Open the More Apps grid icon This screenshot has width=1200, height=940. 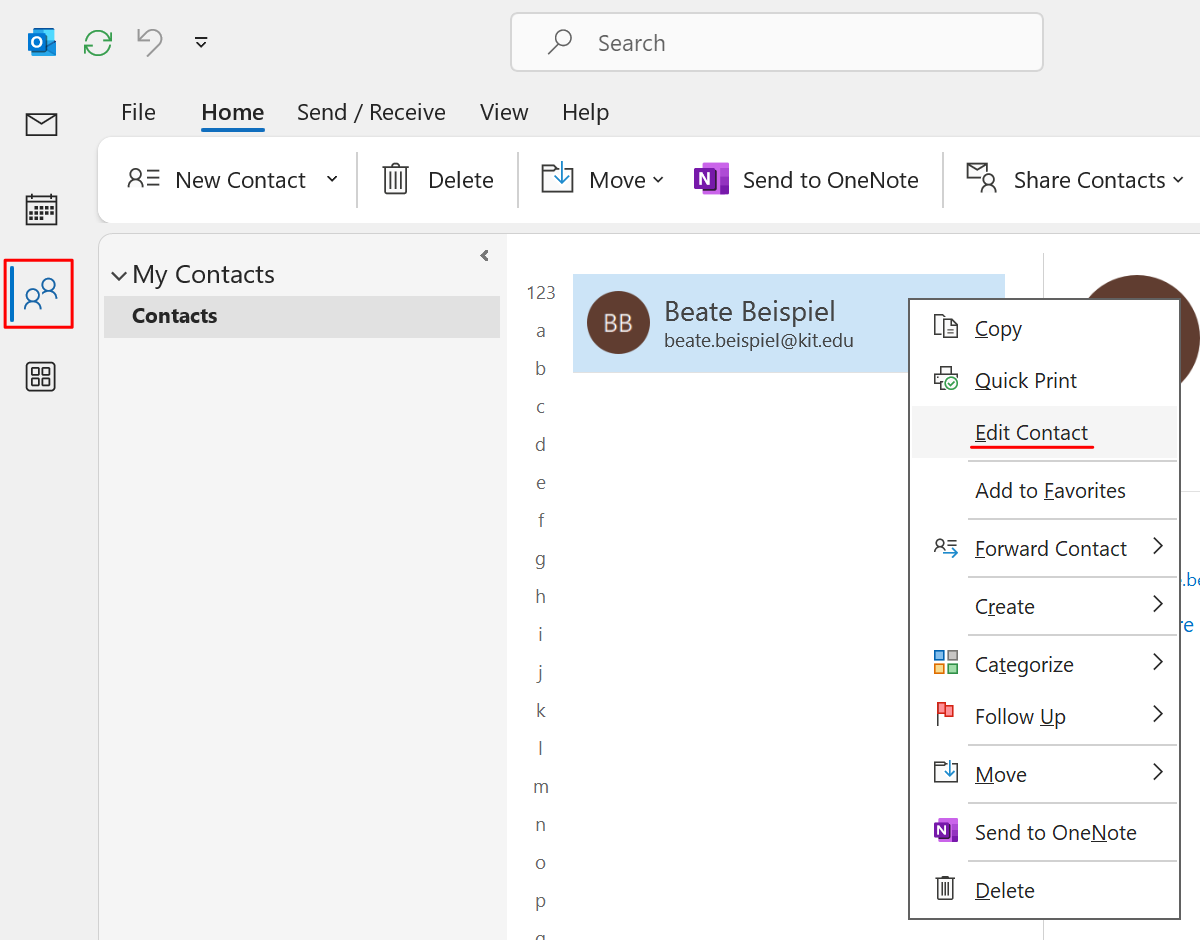(x=41, y=377)
